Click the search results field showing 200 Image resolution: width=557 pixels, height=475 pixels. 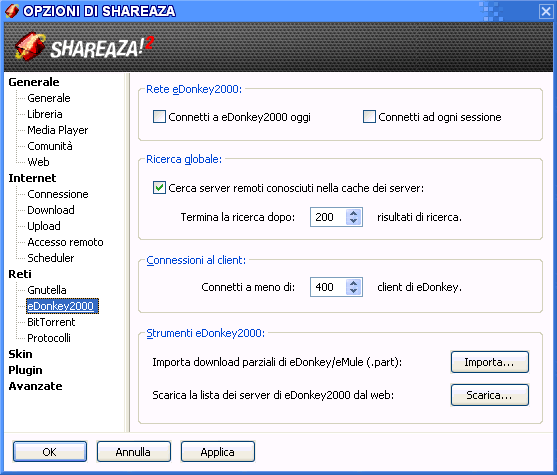tap(328, 217)
